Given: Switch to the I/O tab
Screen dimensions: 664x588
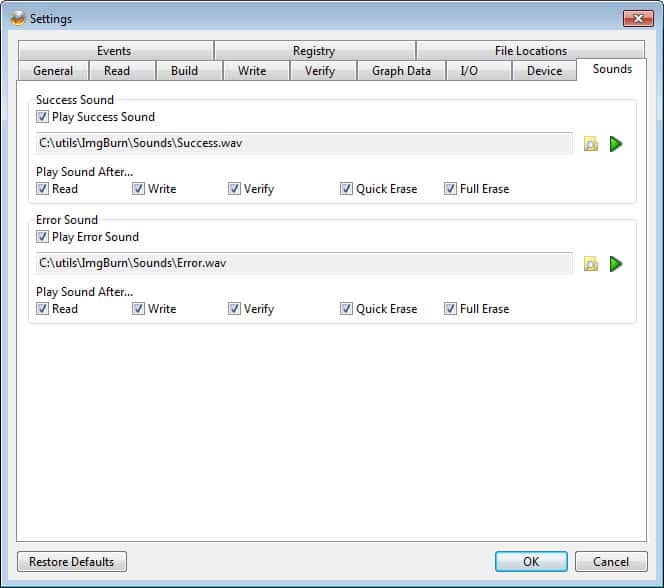Looking at the screenshot, I should click(479, 71).
